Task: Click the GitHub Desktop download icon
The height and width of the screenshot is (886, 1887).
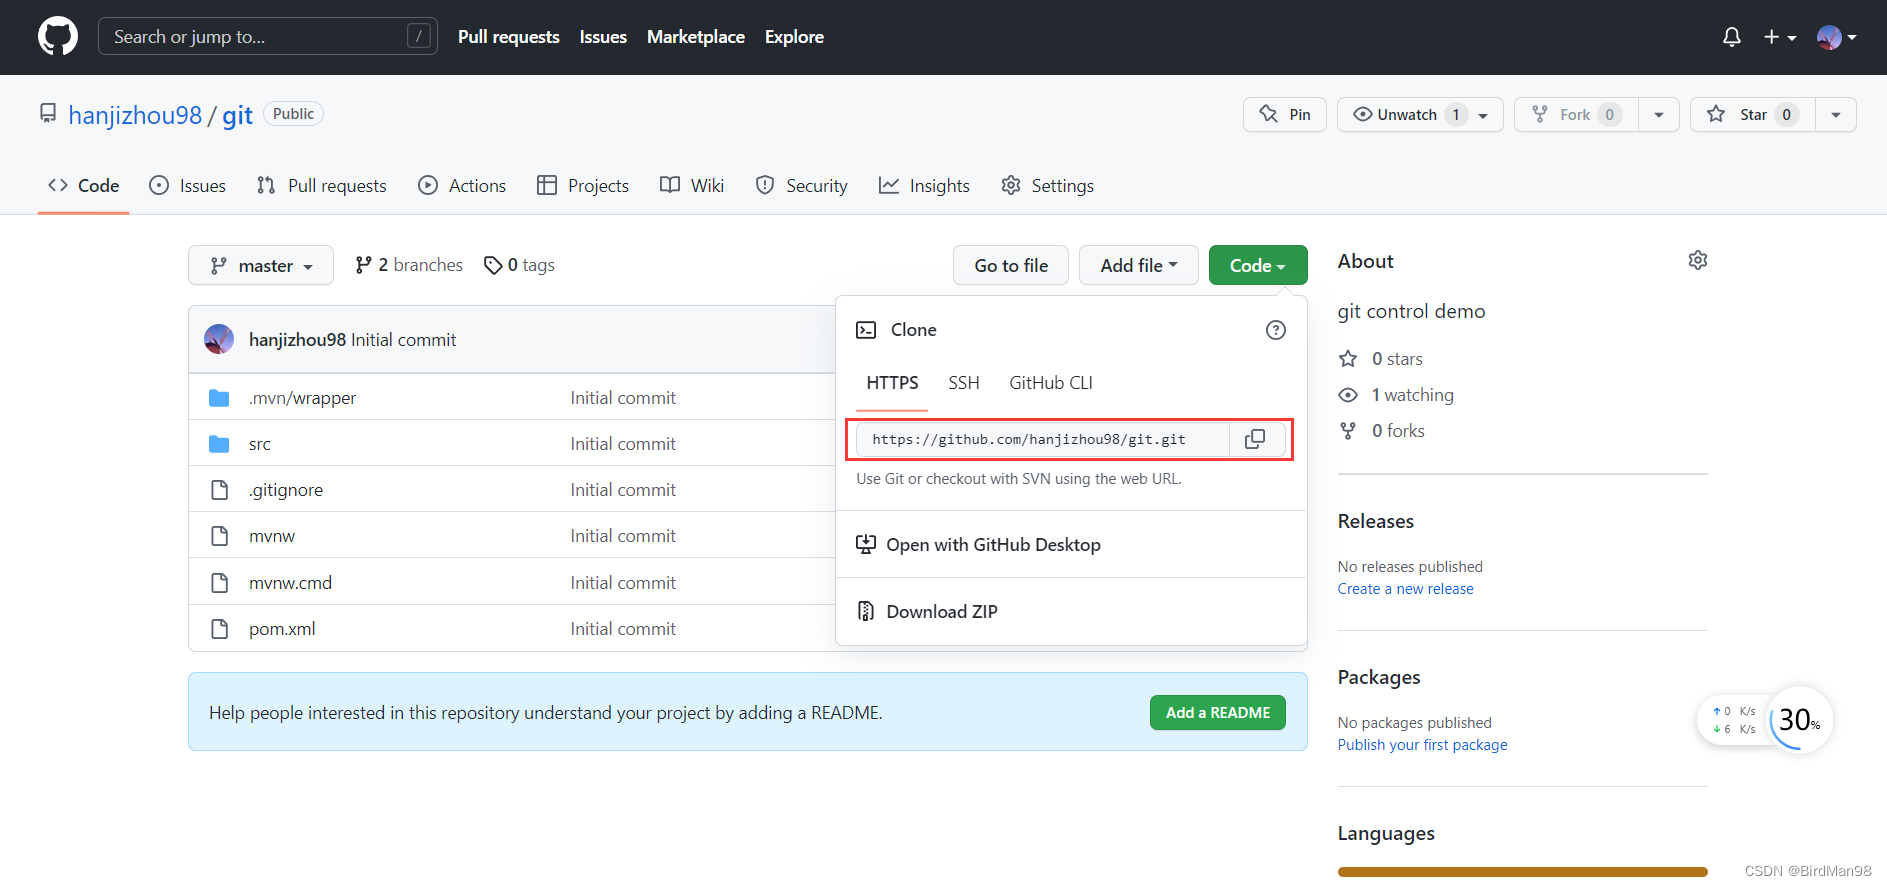Action: [x=866, y=545]
